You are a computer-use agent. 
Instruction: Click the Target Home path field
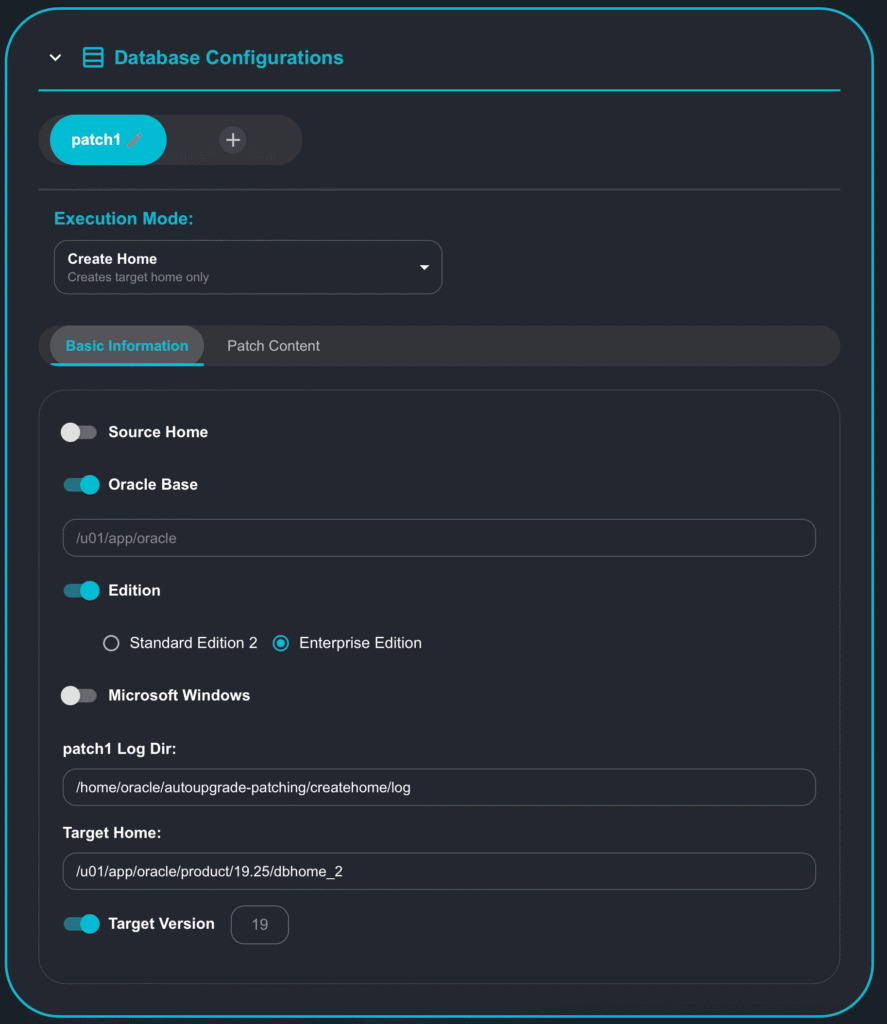(438, 871)
